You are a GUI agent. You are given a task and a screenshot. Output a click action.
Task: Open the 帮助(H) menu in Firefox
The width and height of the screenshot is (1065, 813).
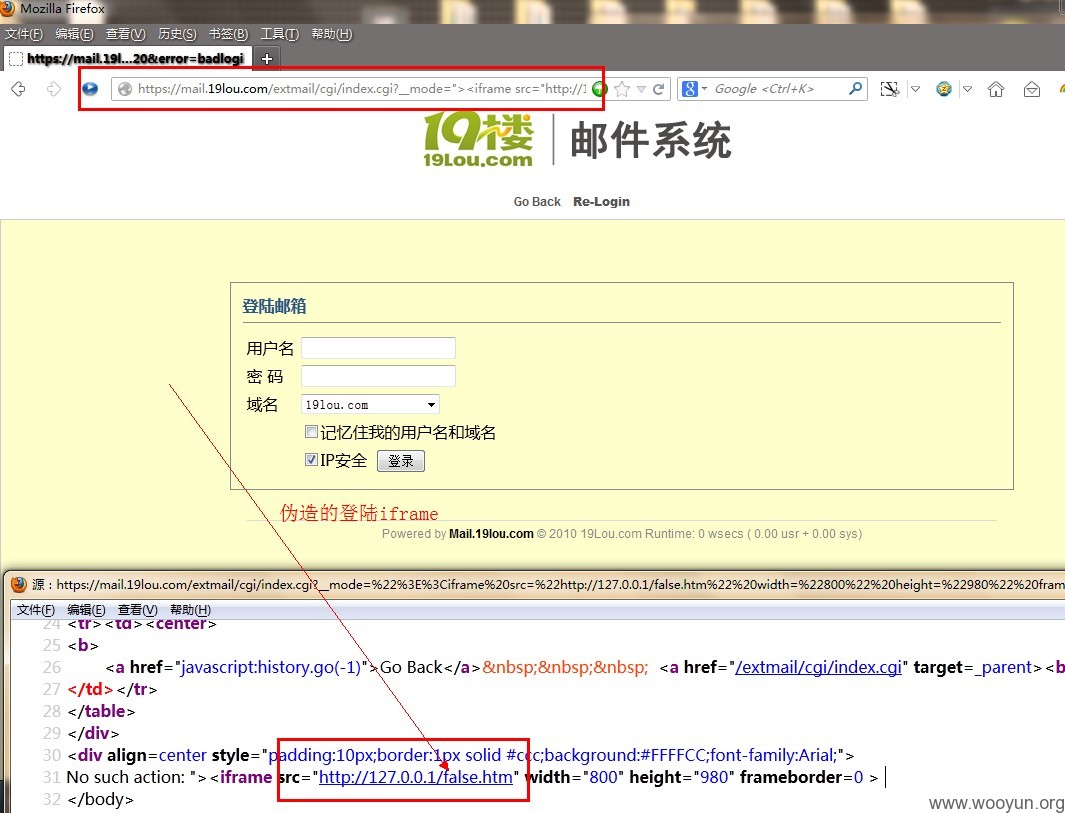(x=331, y=34)
